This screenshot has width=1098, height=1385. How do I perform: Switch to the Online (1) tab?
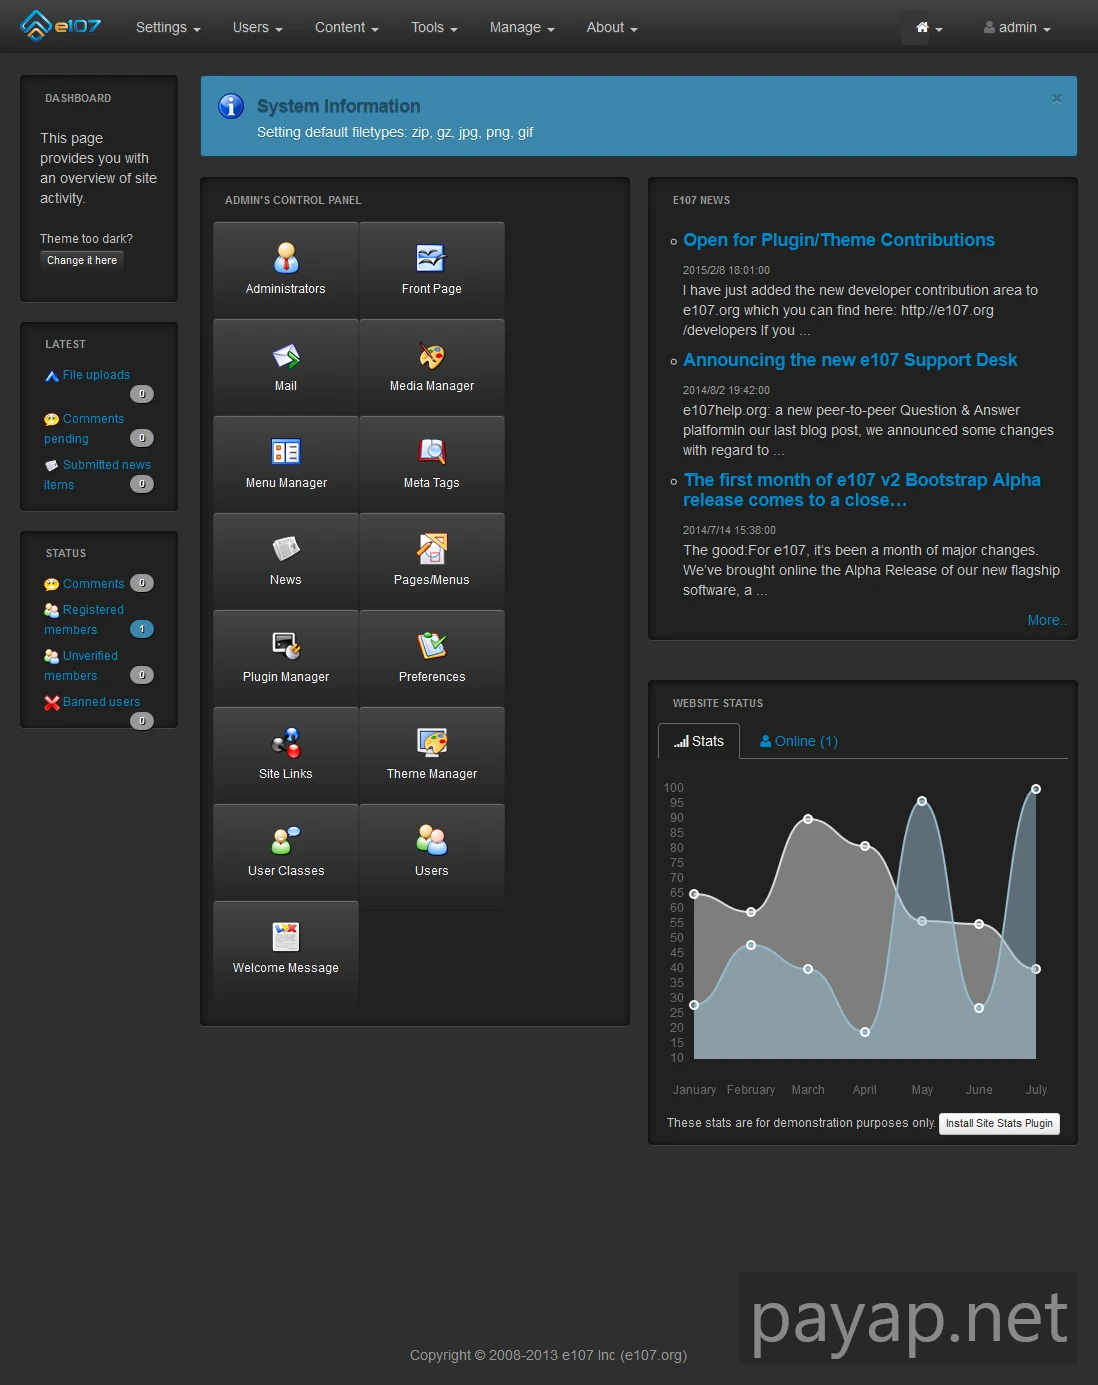[799, 741]
